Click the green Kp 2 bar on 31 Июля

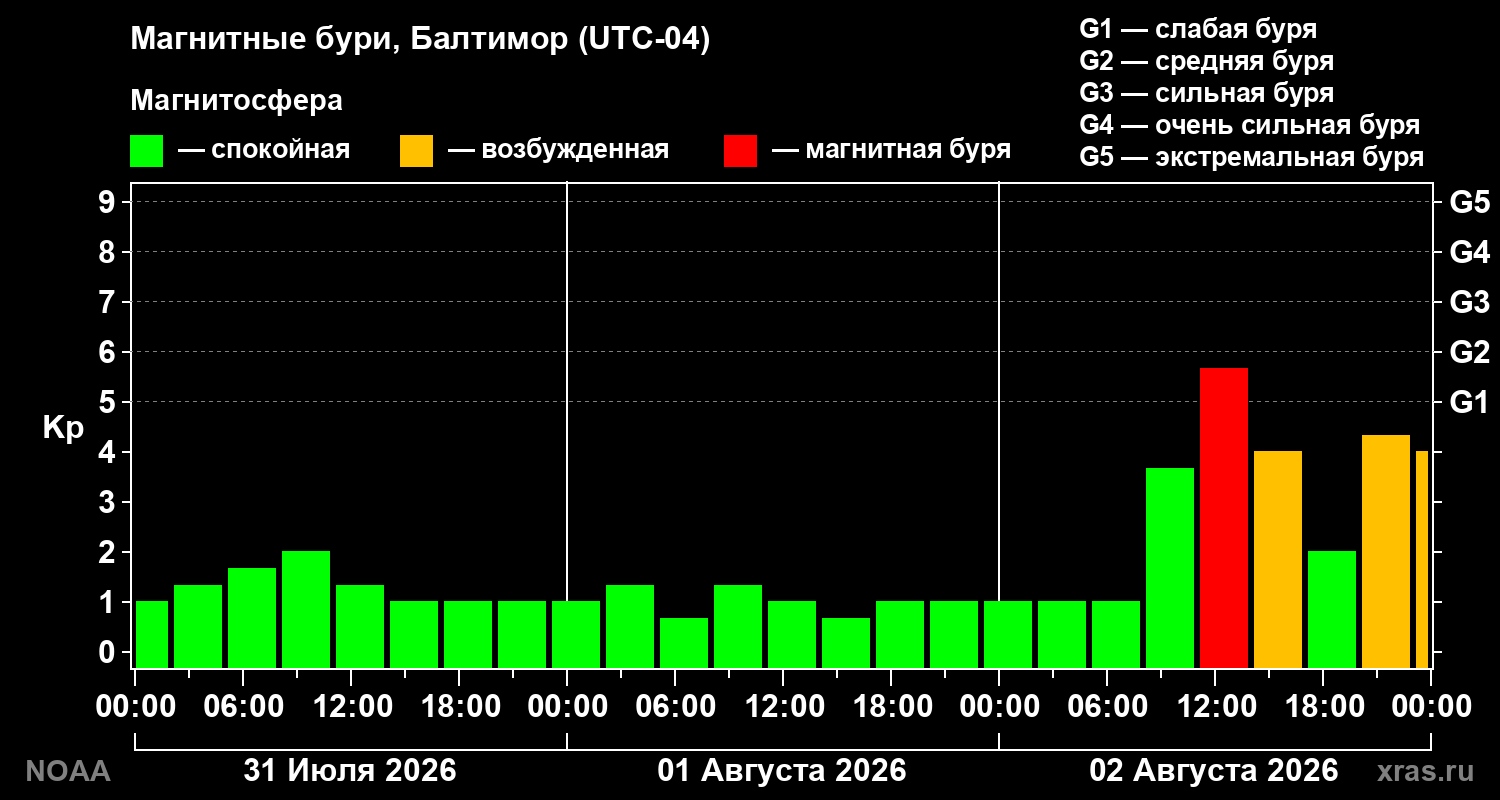(306, 609)
